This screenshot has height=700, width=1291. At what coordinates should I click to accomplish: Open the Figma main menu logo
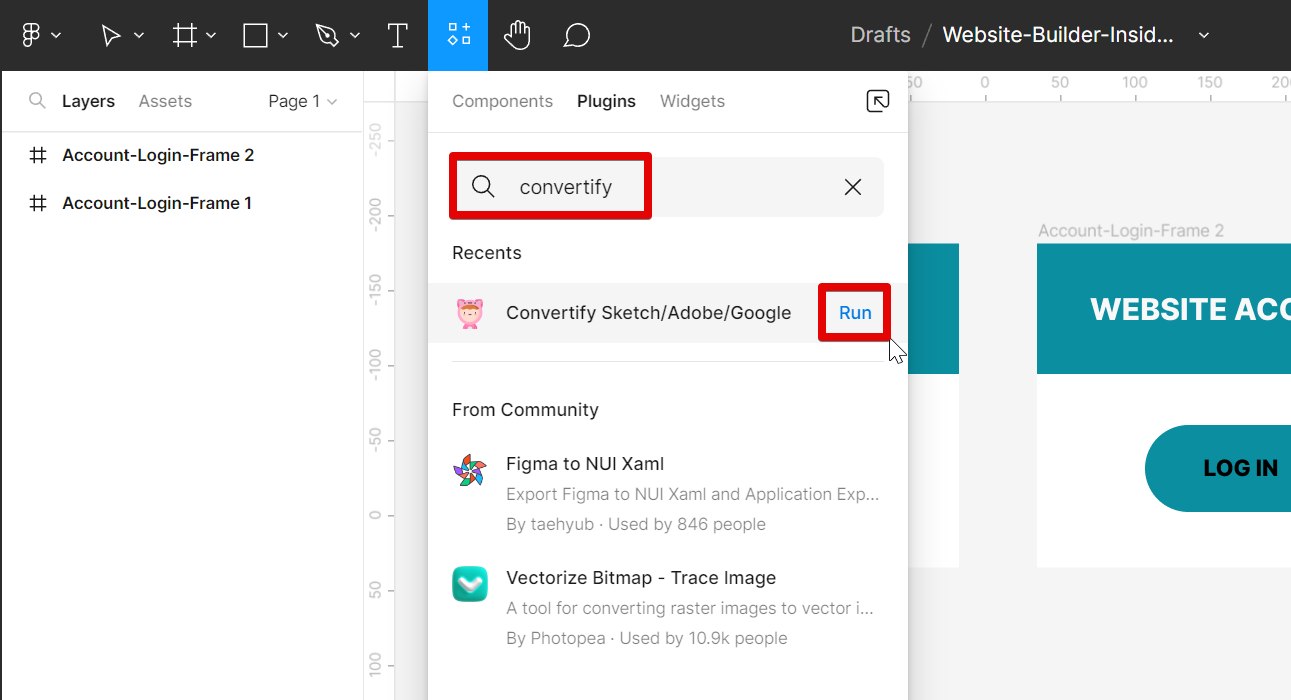tap(31, 36)
